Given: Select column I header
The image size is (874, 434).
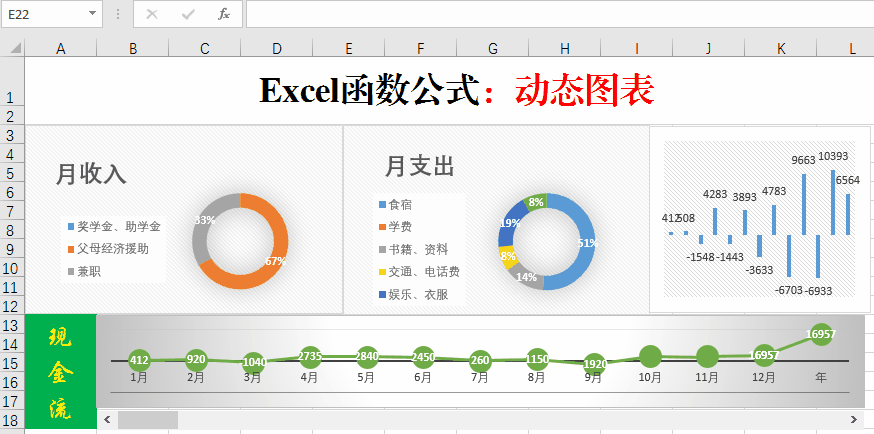Looking at the screenshot, I should [637, 49].
